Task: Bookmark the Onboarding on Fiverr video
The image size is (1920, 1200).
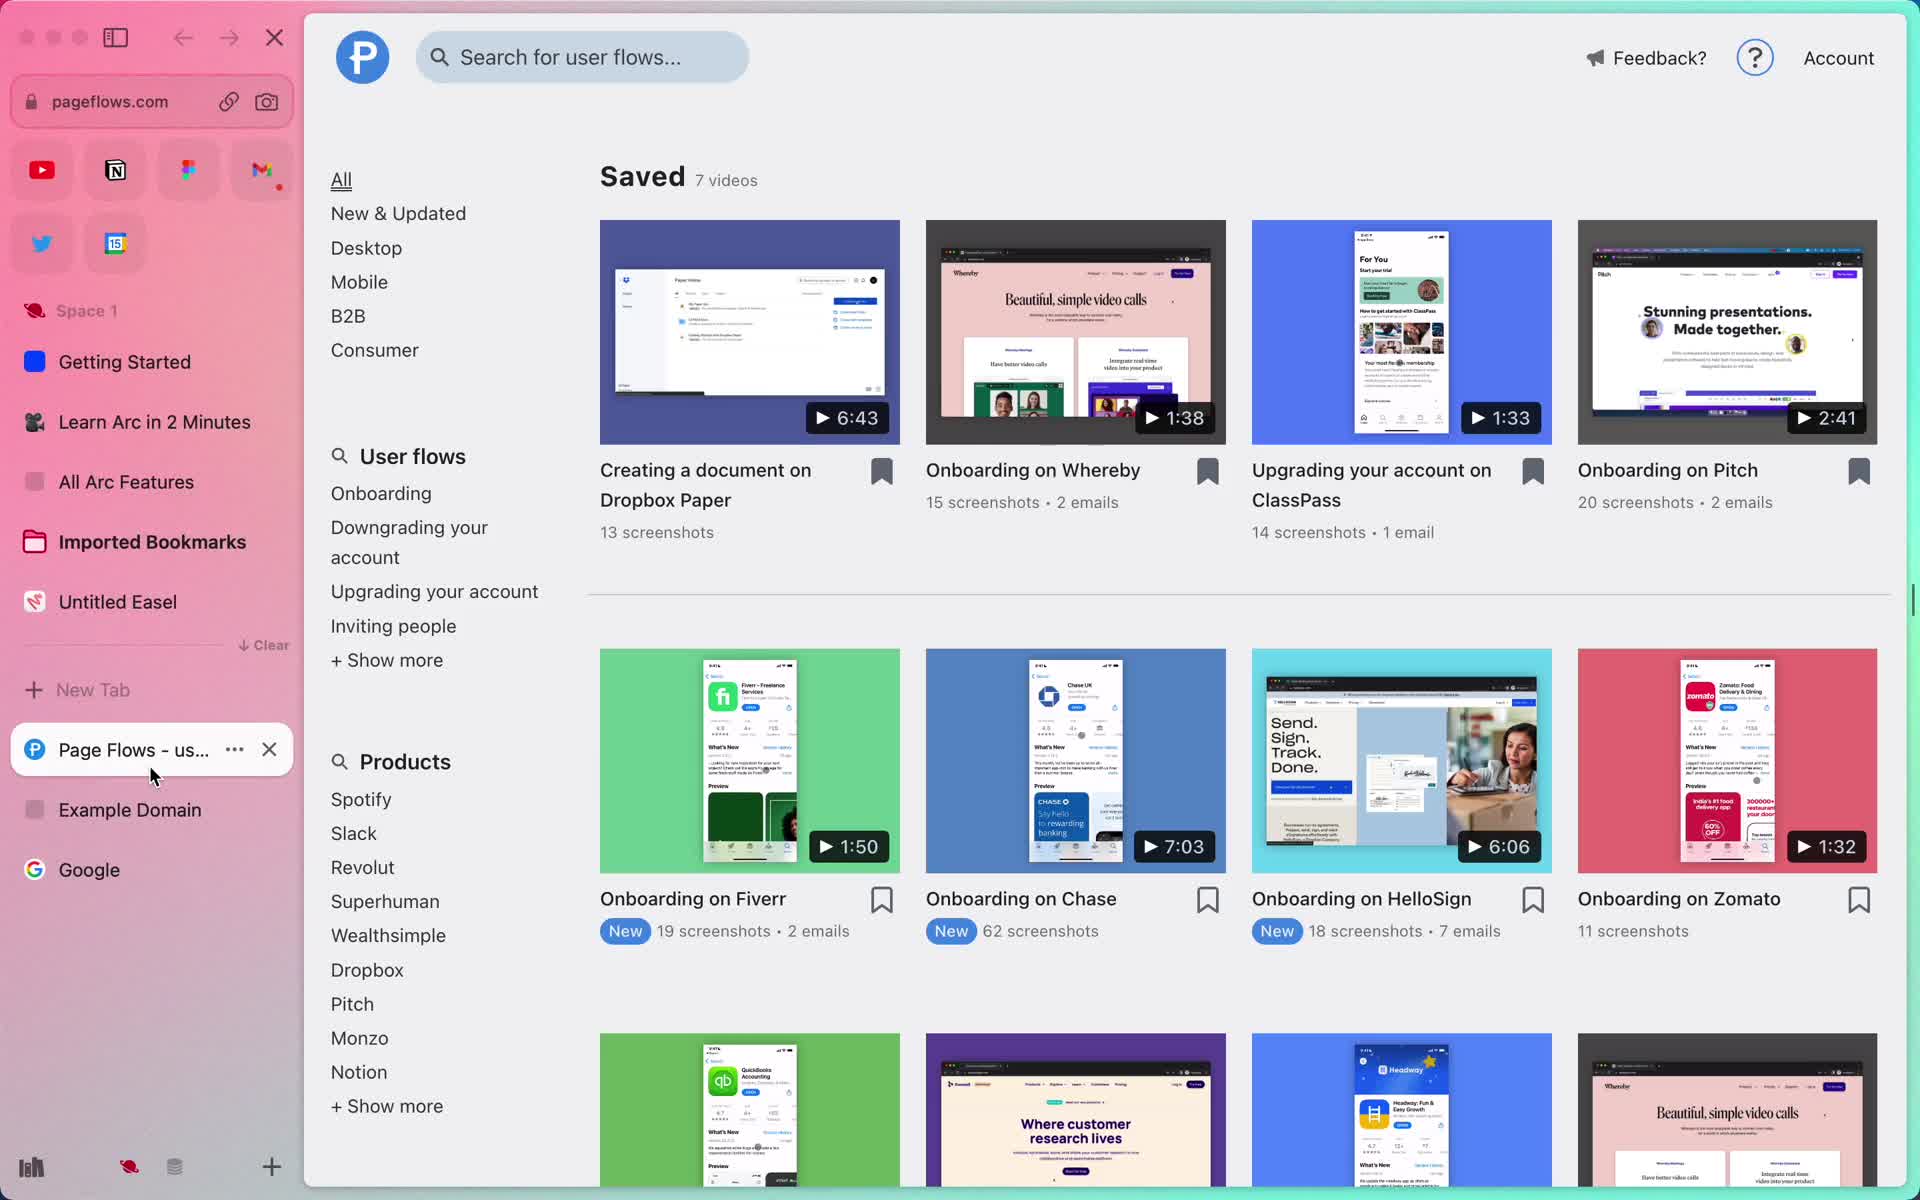Action: (x=882, y=900)
